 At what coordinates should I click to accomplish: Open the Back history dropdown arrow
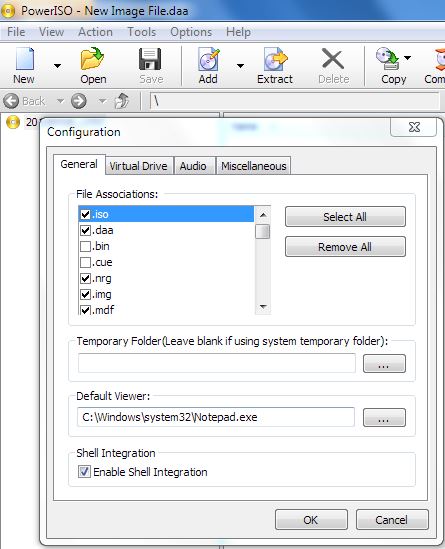pos(60,101)
